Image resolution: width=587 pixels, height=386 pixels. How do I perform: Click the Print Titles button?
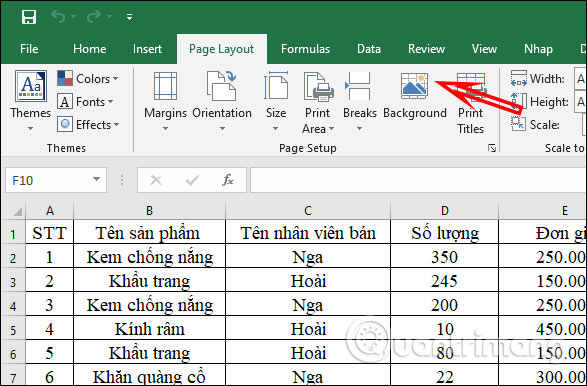(471, 102)
